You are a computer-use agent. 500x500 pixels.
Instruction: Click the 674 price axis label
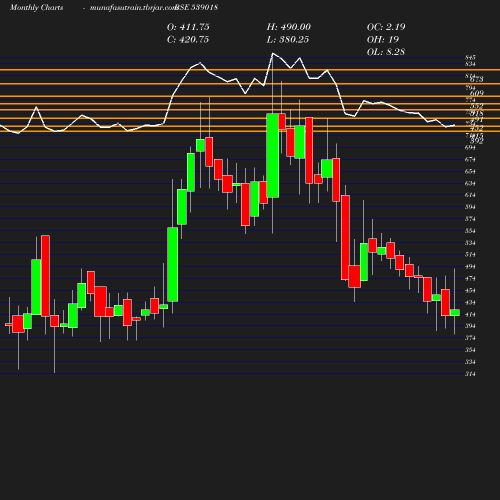[x=470, y=159]
